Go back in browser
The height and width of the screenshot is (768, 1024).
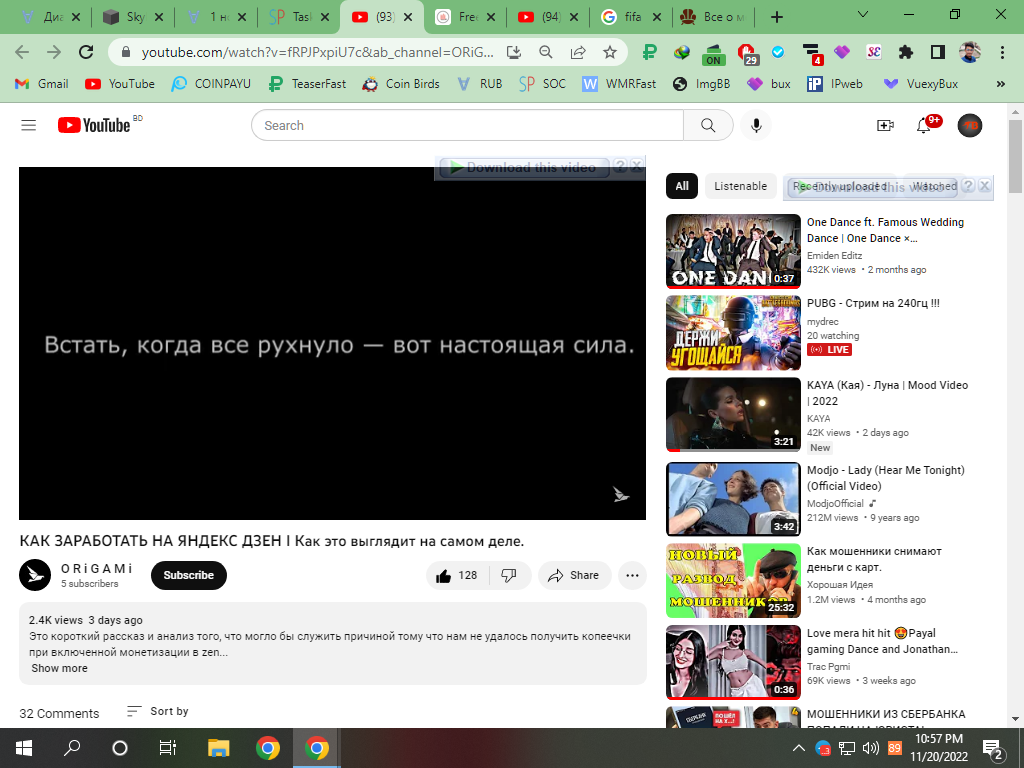22,52
